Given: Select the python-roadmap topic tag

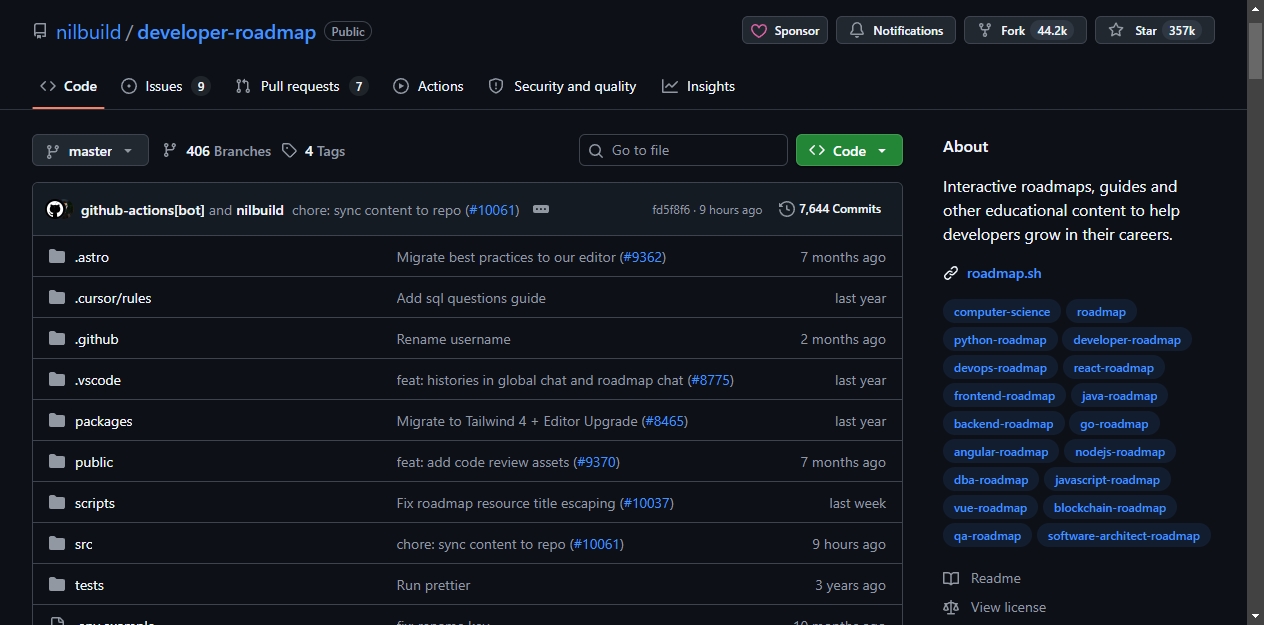Looking at the screenshot, I should pos(1000,340).
